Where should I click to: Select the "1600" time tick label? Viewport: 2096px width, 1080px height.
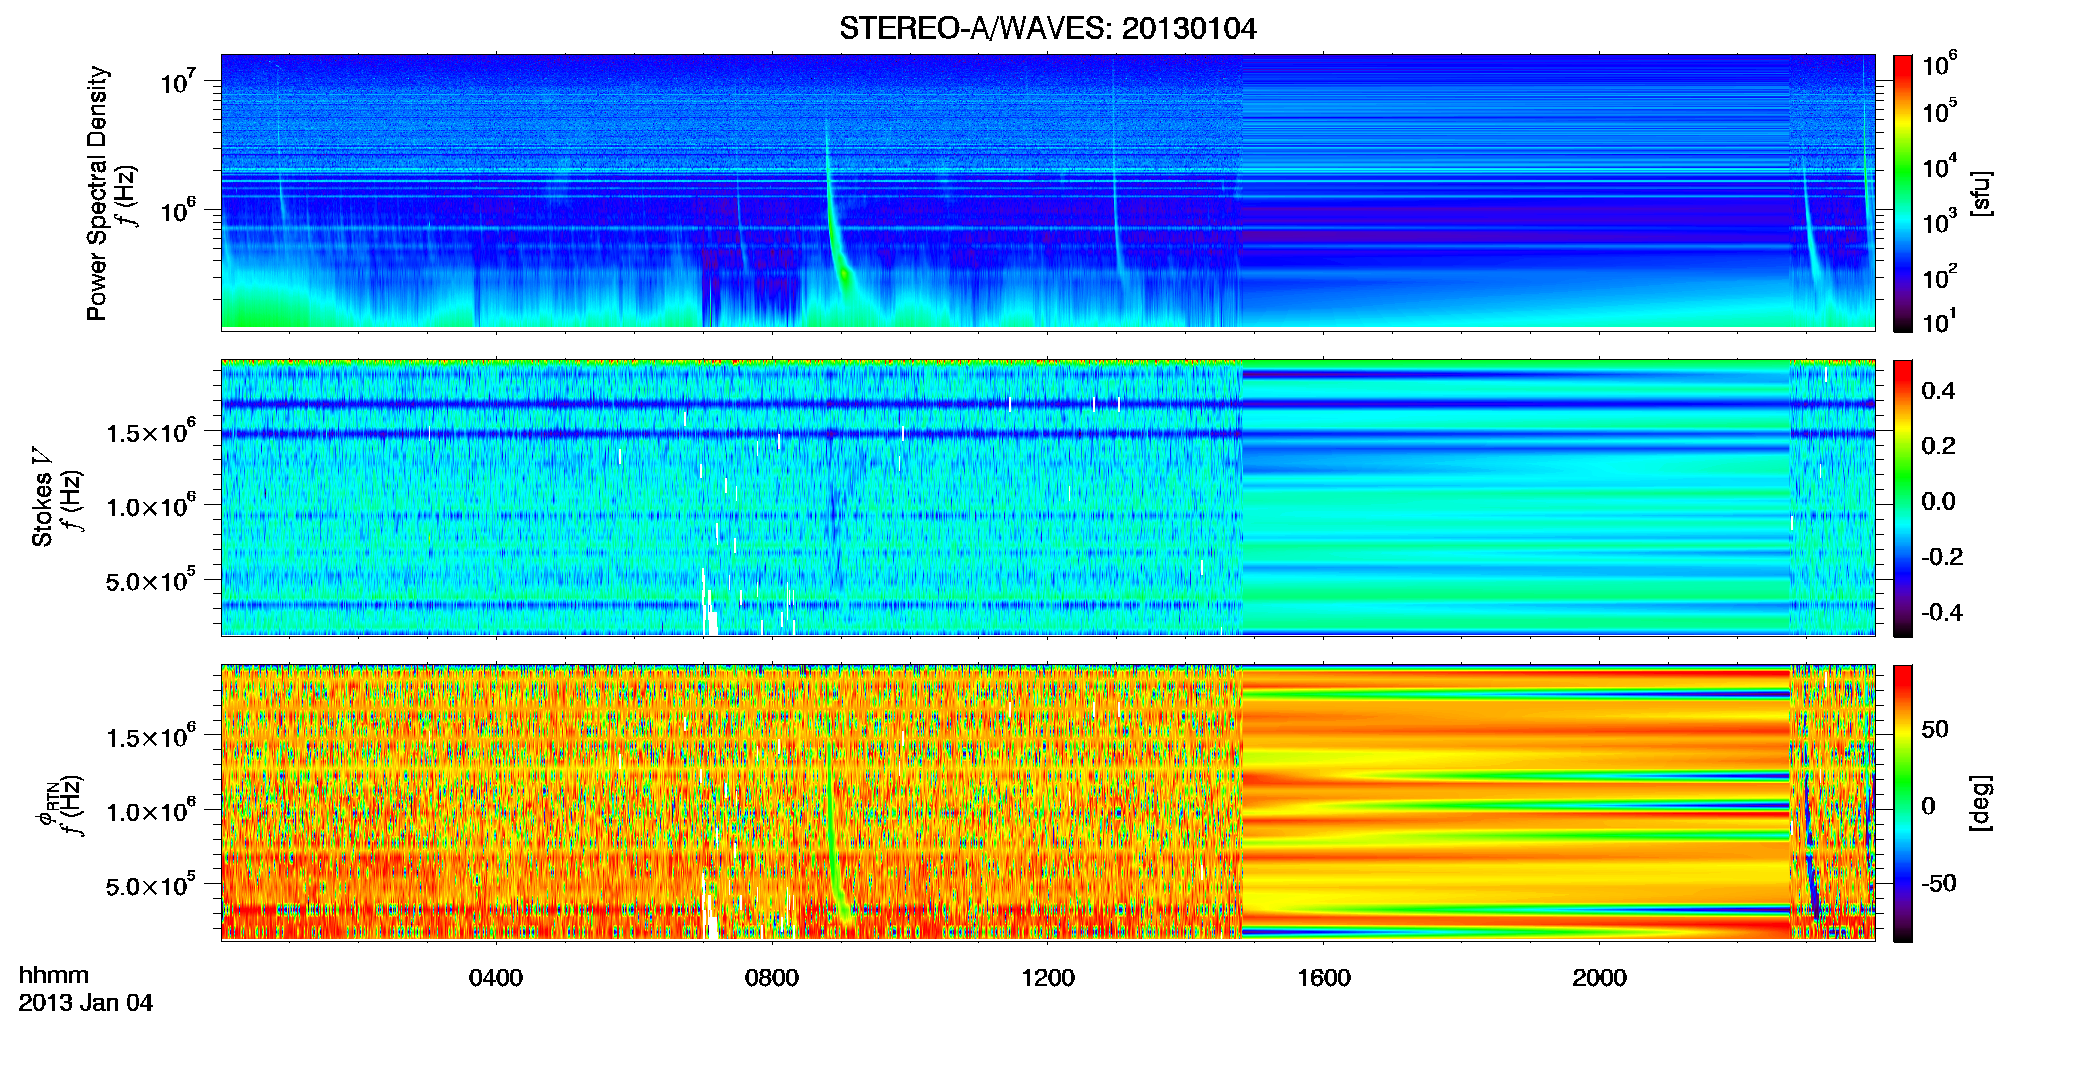coord(1324,978)
